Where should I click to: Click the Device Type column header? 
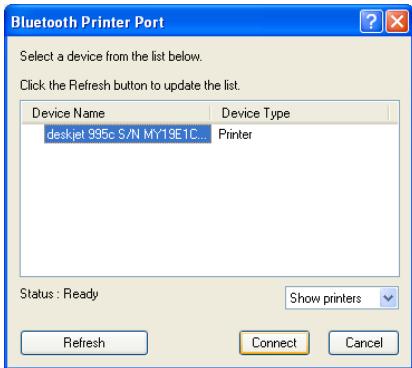tap(299, 113)
